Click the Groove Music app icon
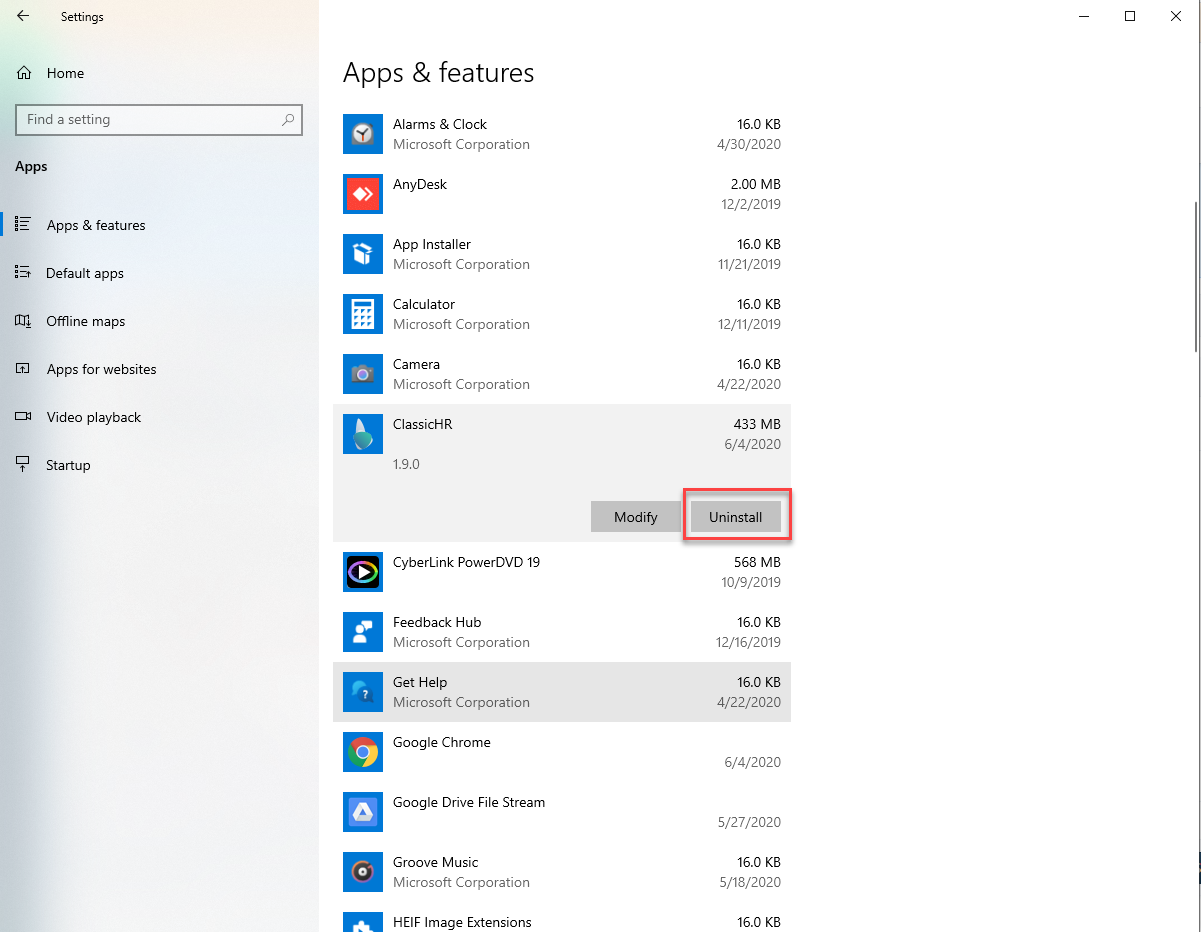Image resolution: width=1201 pixels, height=932 pixels. click(363, 872)
